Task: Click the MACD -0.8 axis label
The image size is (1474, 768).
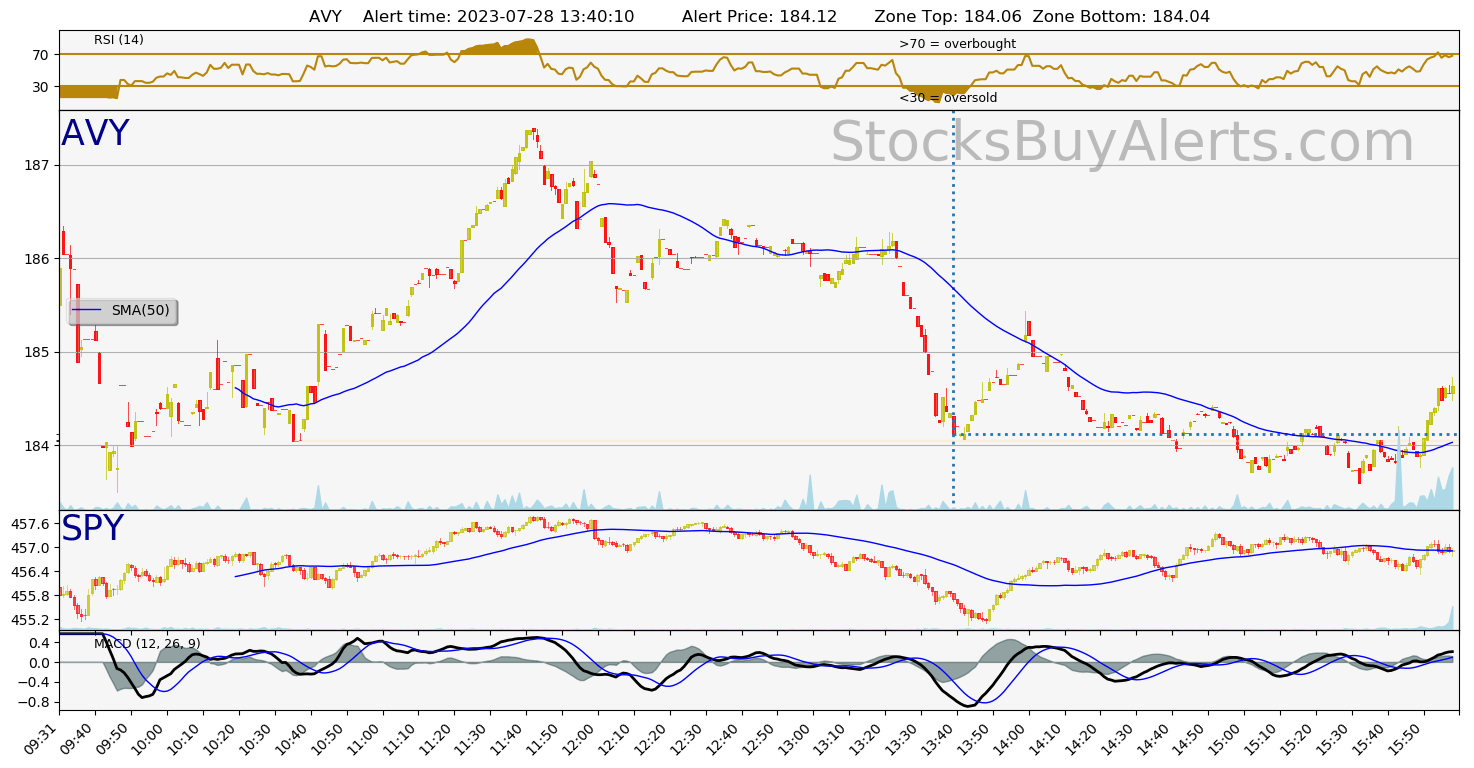Action: click(x=36, y=703)
